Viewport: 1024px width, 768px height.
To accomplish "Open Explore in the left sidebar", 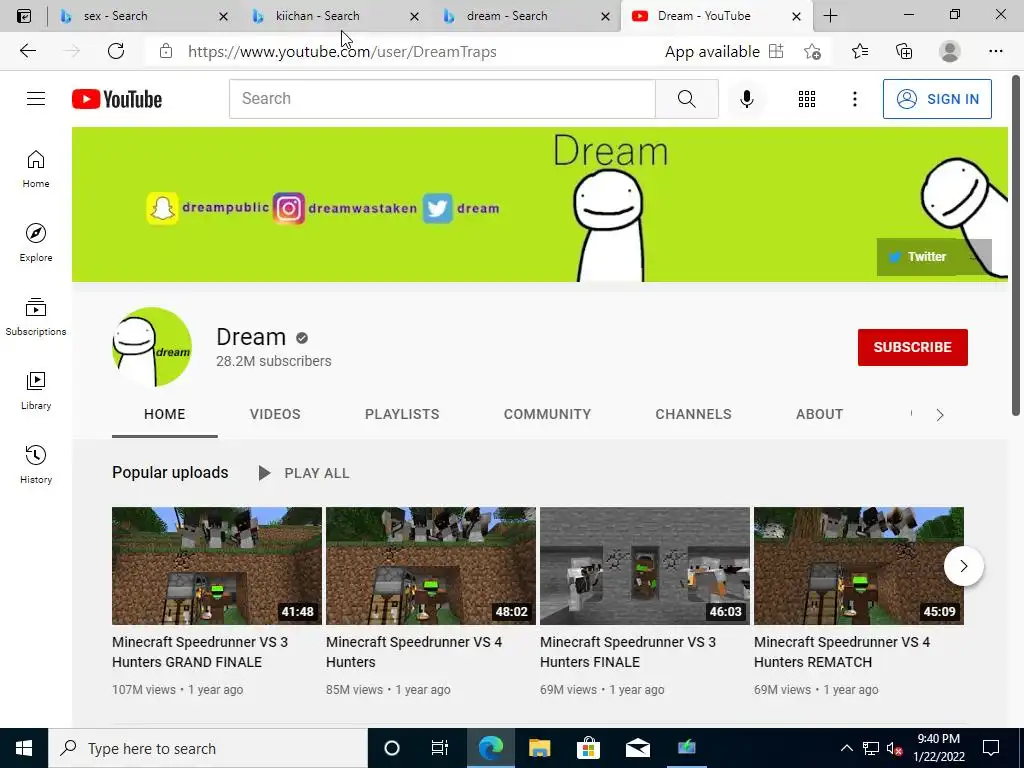I will point(36,242).
